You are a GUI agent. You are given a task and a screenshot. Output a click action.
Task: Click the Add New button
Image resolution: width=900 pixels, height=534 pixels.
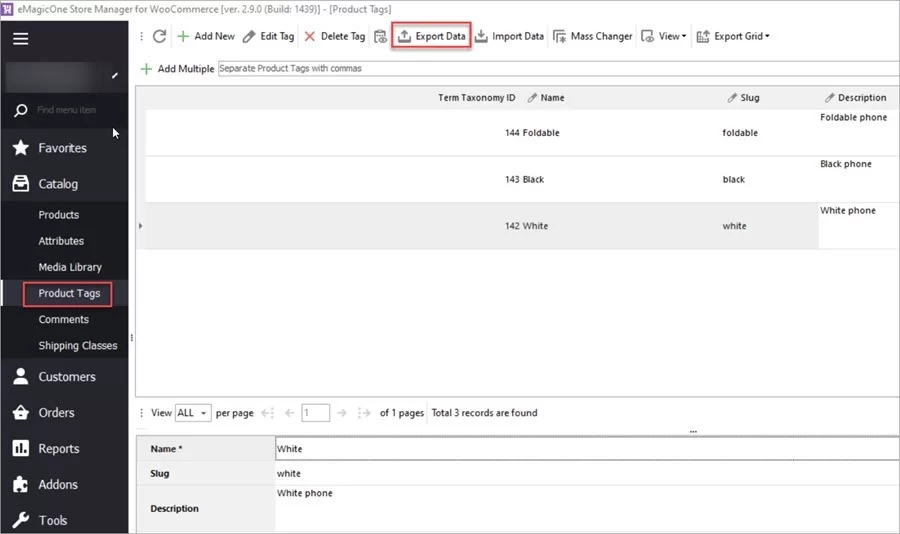tap(206, 36)
